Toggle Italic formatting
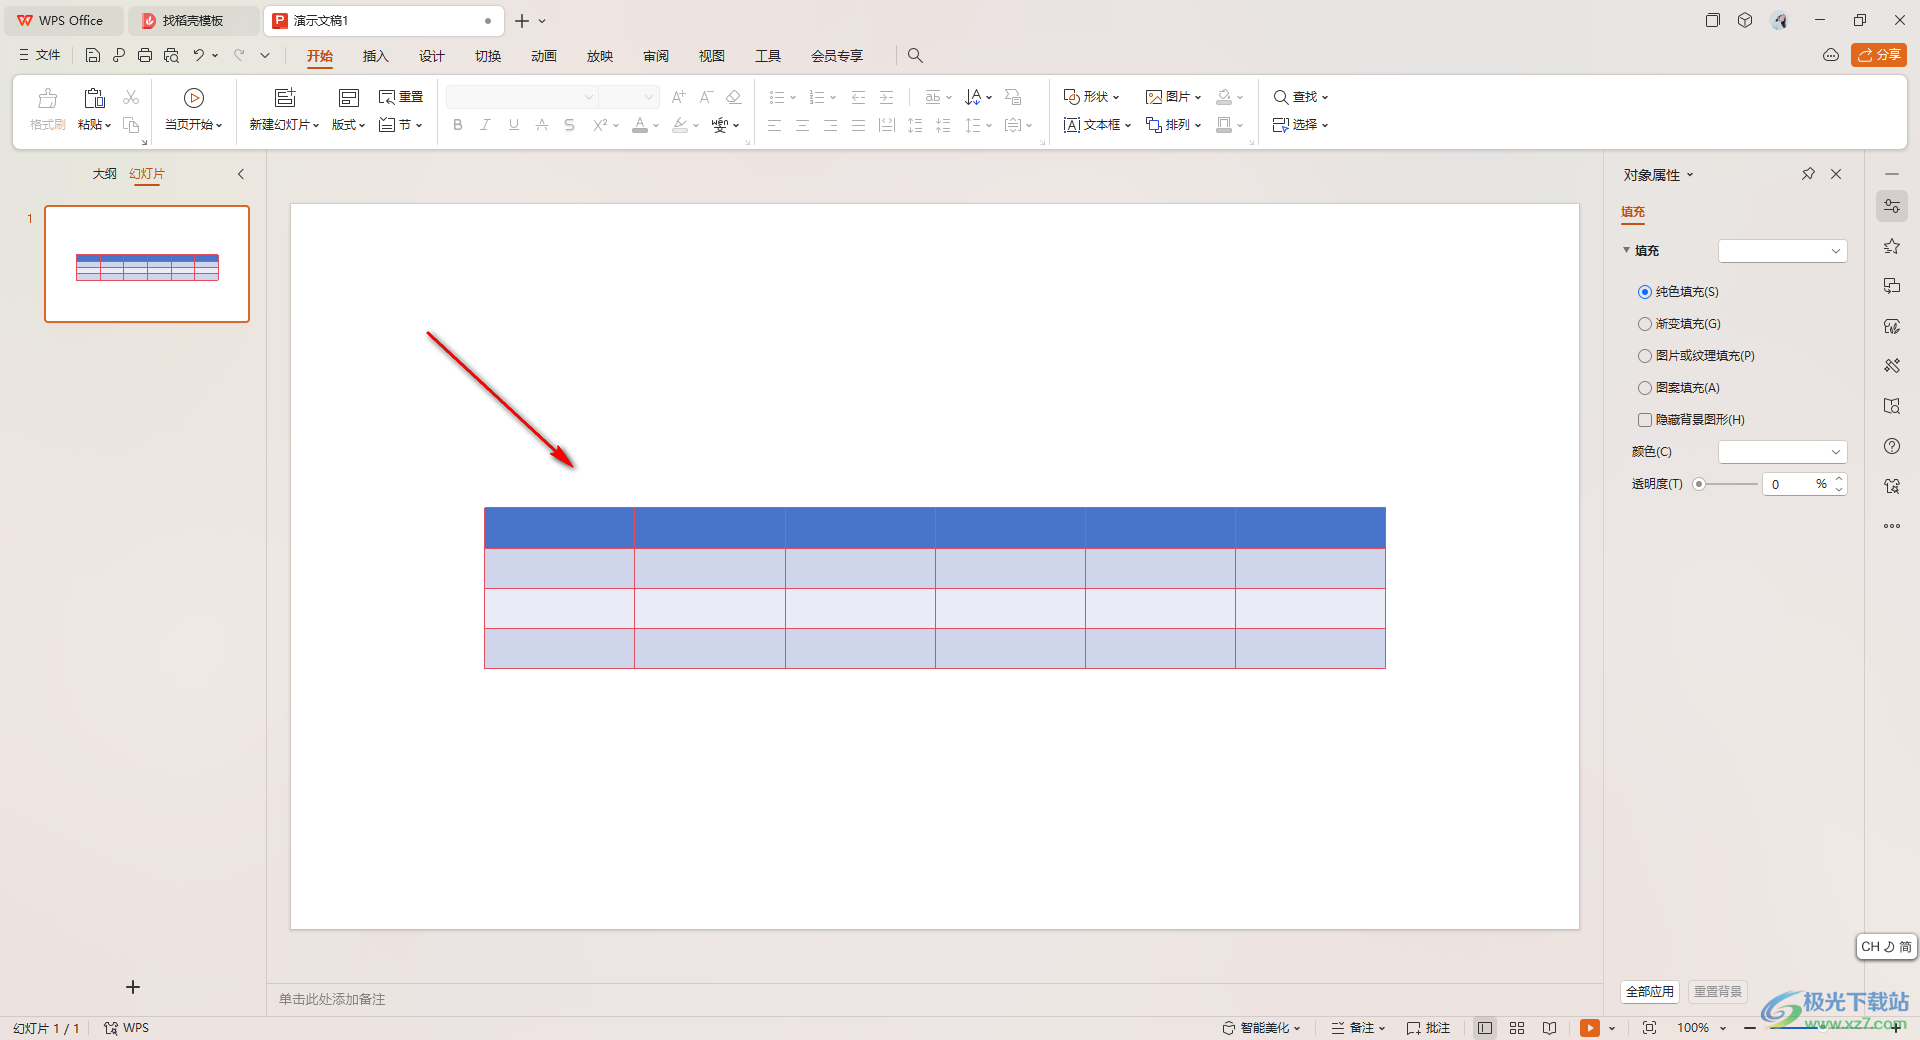 [485, 125]
